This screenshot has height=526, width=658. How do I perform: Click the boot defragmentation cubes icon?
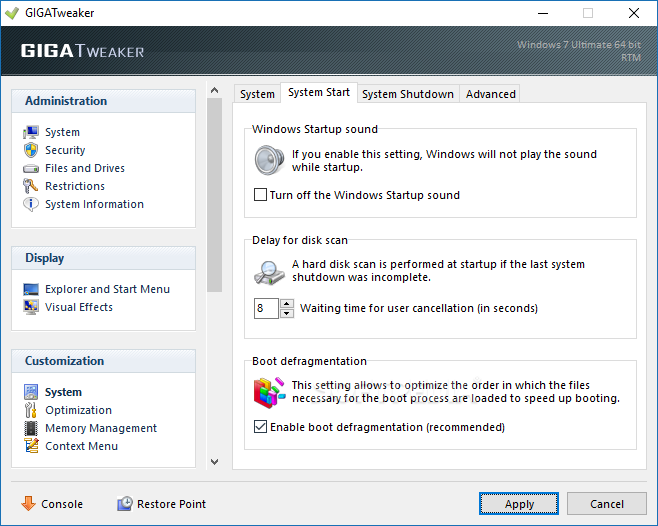[x=269, y=393]
